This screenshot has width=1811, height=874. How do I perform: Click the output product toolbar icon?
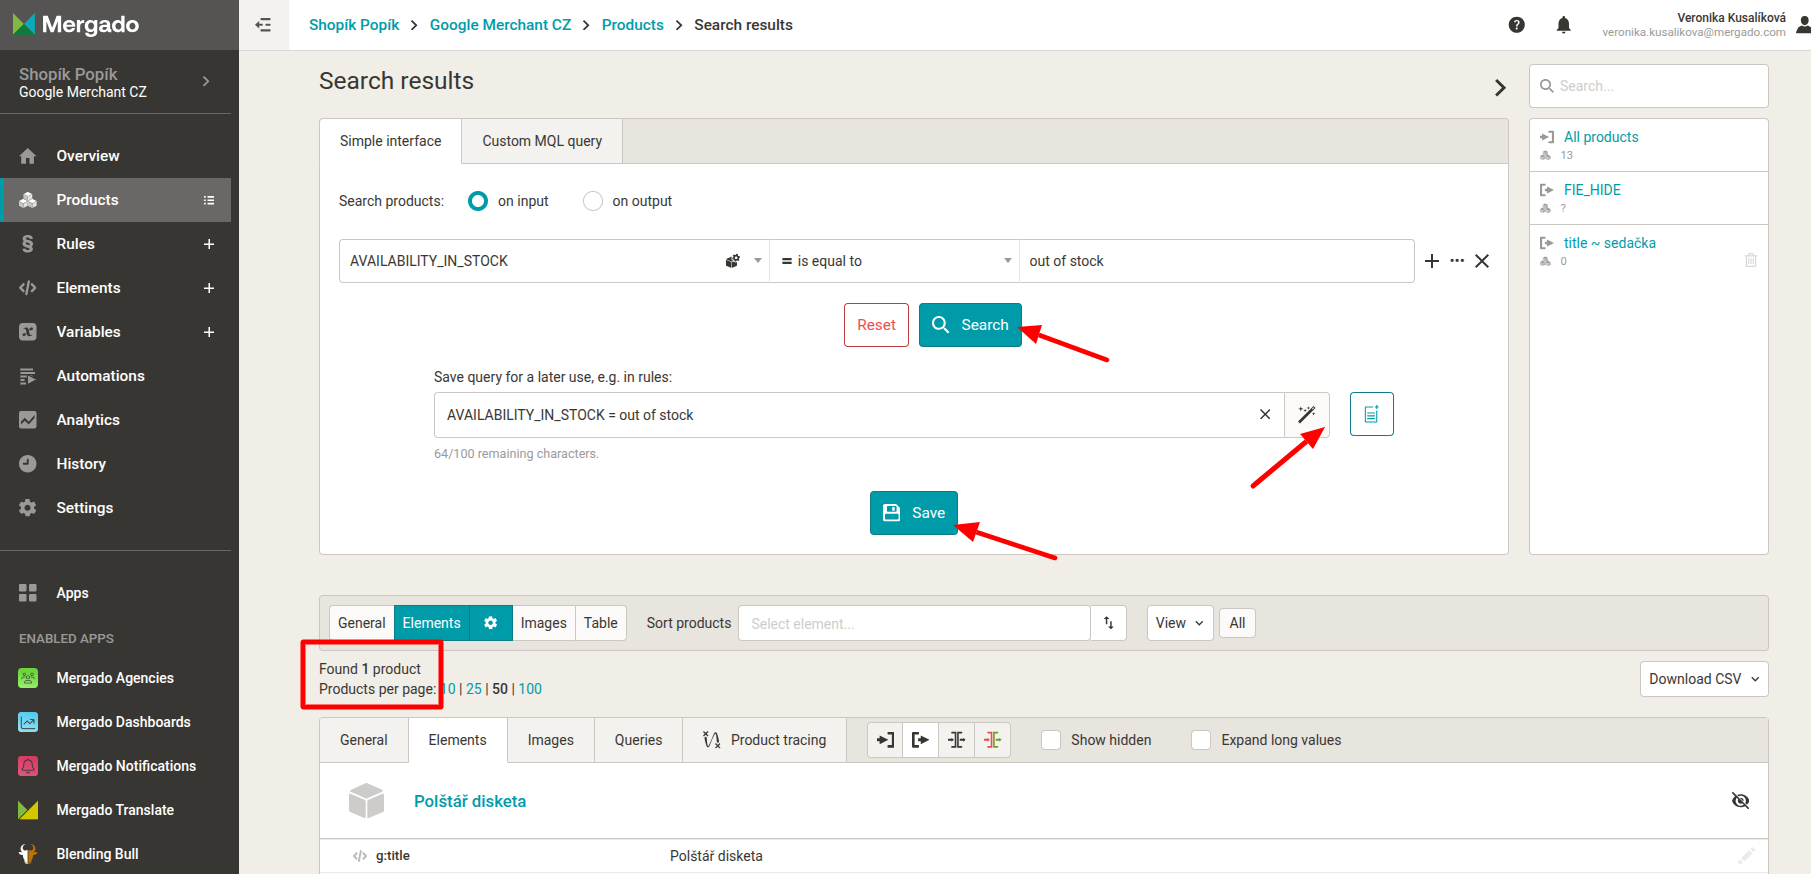click(921, 740)
